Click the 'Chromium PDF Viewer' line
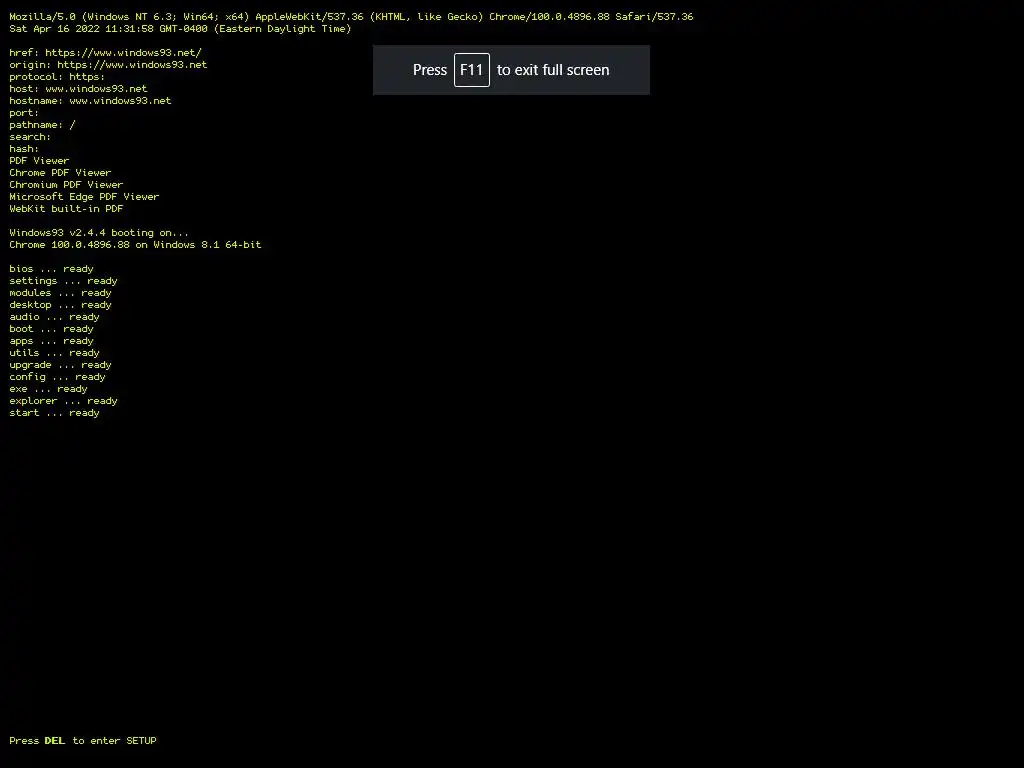Image resolution: width=1024 pixels, height=768 pixels. (x=66, y=185)
